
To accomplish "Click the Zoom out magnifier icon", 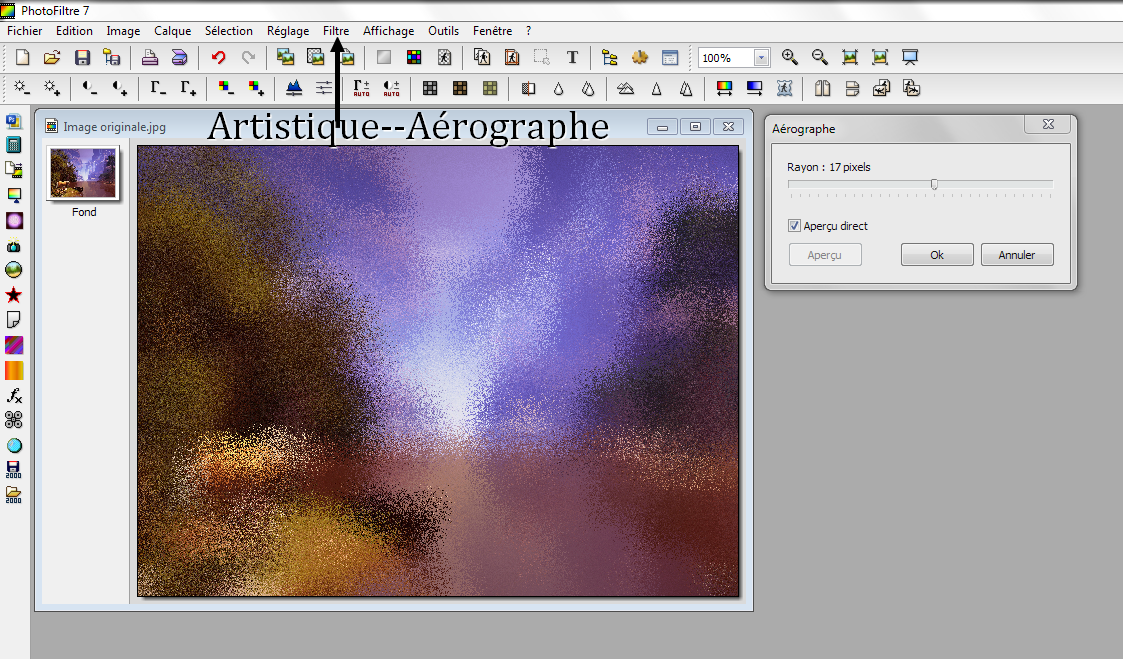I will (x=819, y=58).
